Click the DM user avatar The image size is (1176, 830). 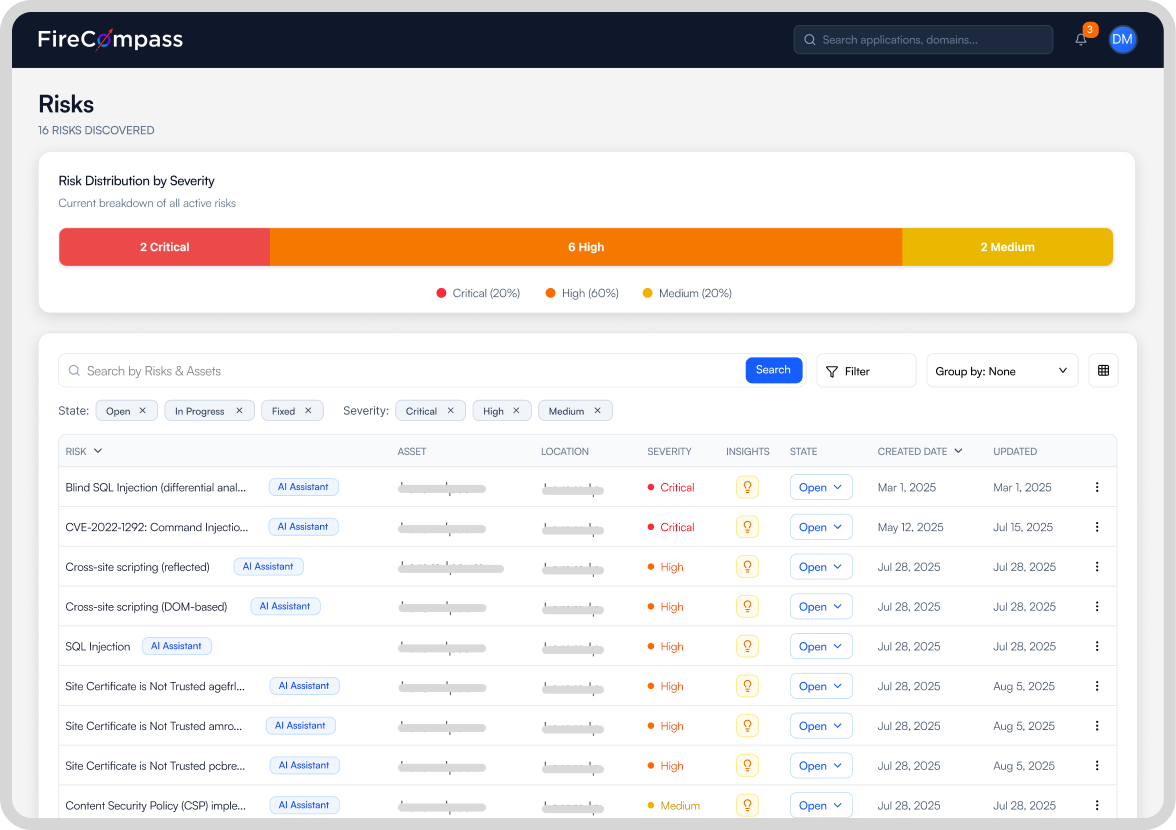click(x=1122, y=40)
